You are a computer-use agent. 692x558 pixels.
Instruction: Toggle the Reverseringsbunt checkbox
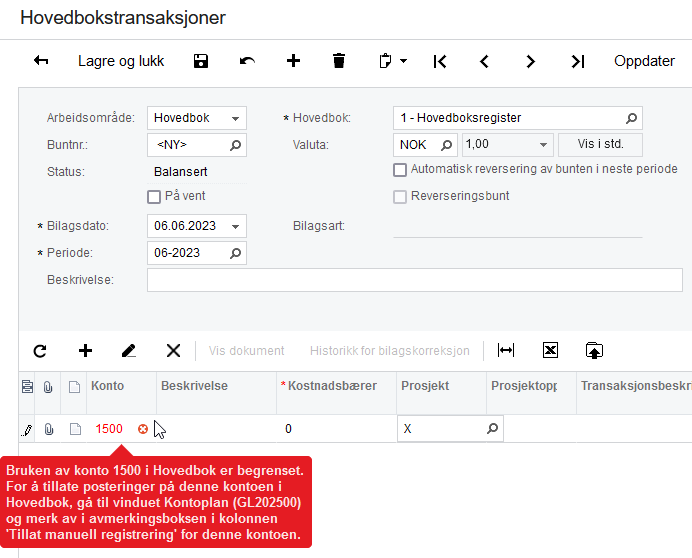[400, 197]
